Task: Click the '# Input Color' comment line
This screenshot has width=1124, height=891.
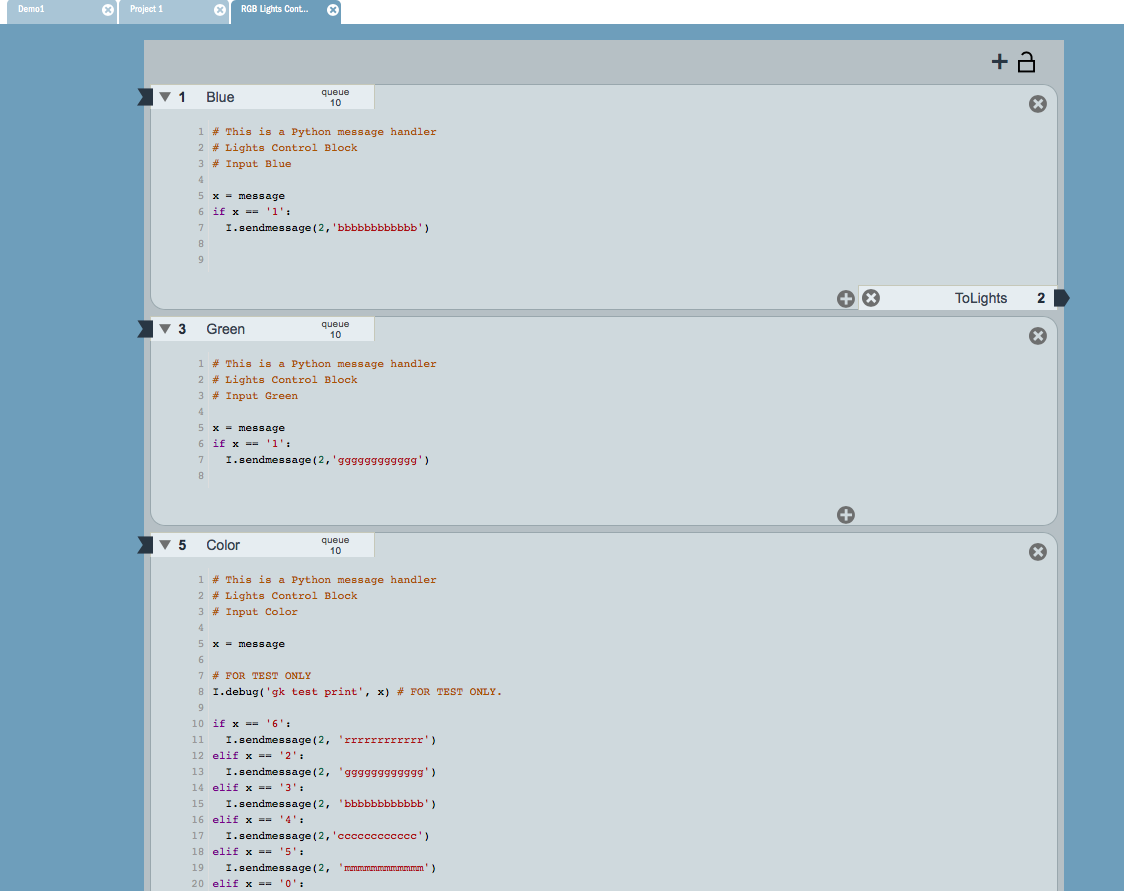Action: click(x=255, y=612)
